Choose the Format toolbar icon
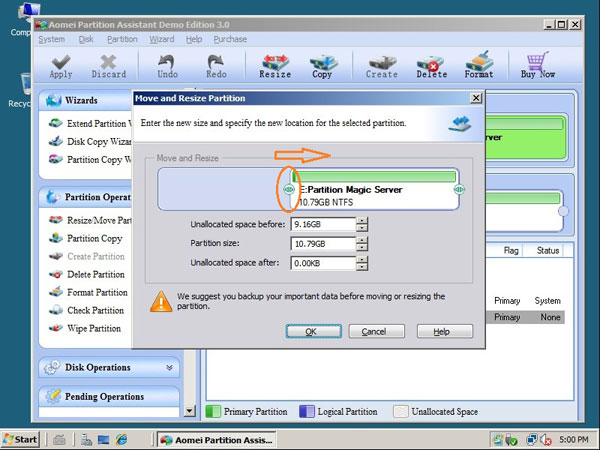Viewport: 600px width, 450px height. [x=479, y=66]
